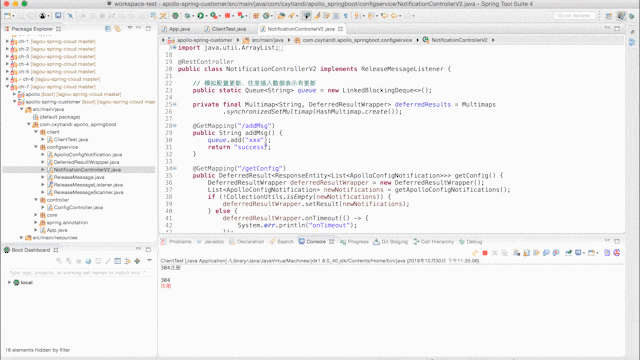Image resolution: width=640 pixels, height=360 pixels.
Task: Fold the addMsg method at line 28
Action: pyautogui.click(x=175, y=126)
